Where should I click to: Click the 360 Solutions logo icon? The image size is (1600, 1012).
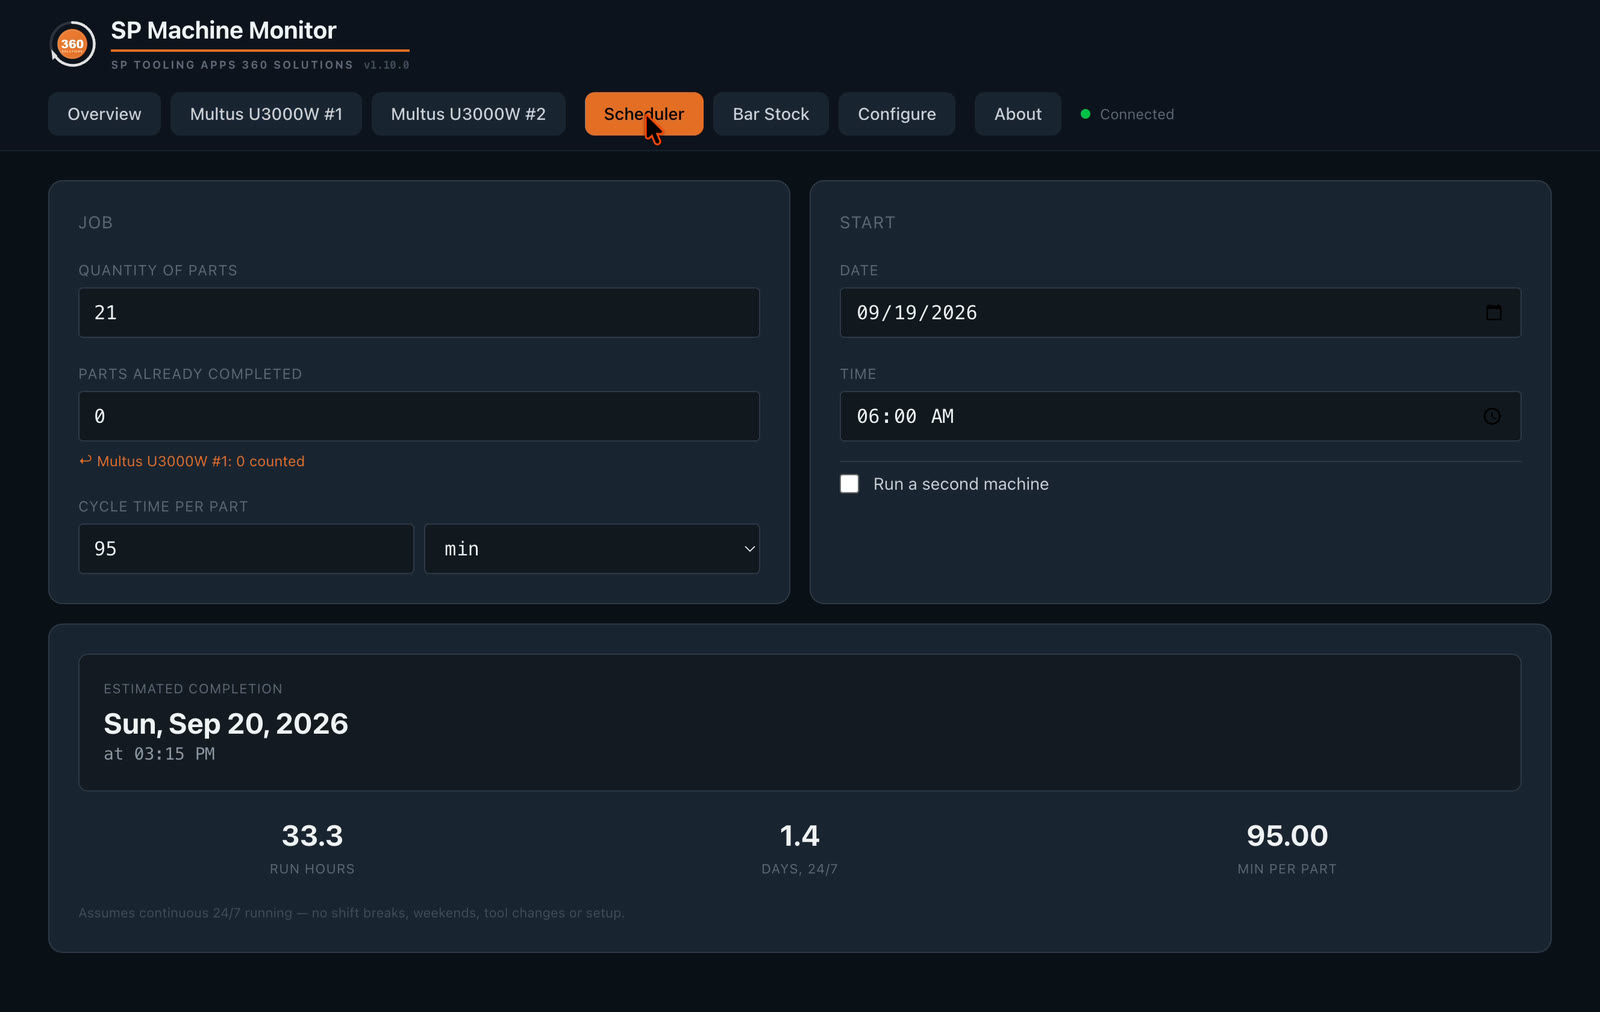(72, 44)
